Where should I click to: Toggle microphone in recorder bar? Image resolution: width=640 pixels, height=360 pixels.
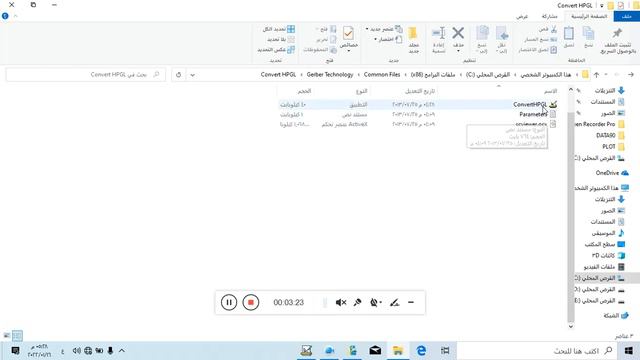click(358, 302)
